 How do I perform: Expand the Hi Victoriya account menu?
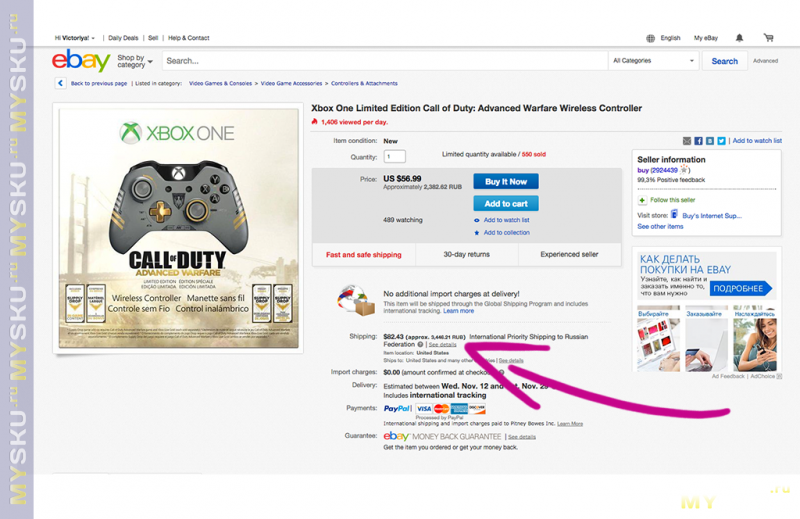[x=78, y=38]
